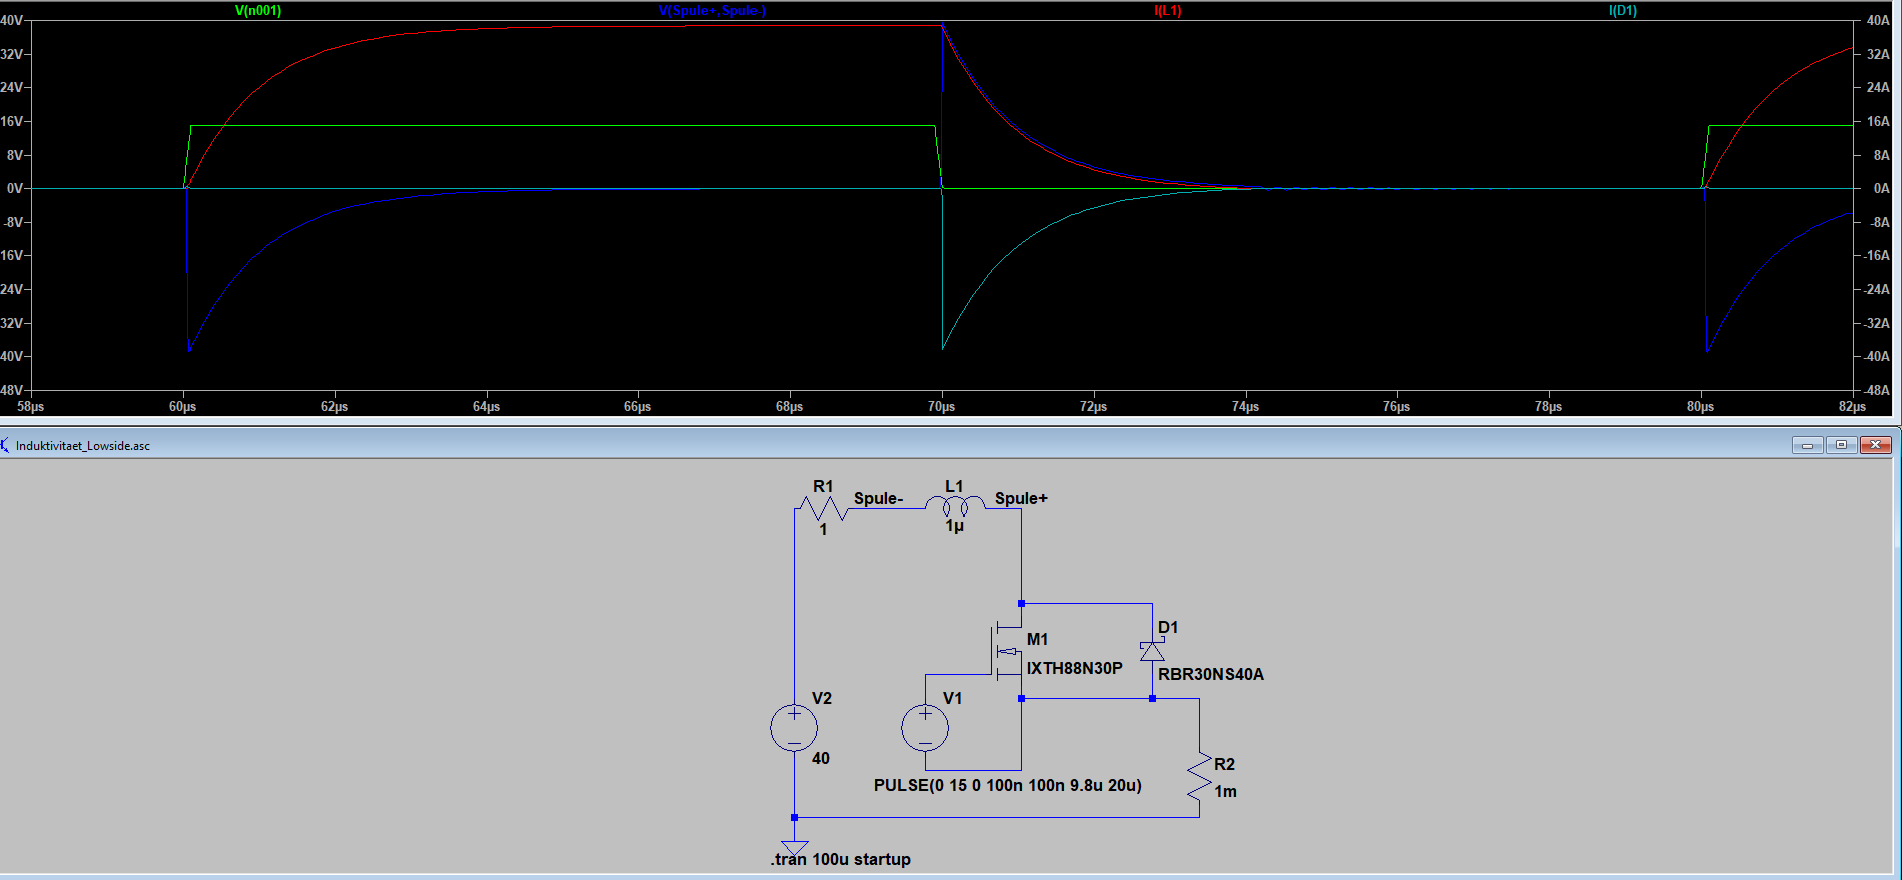Click the 40 value of V2
The width and height of the screenshot is (1902, 880).
point(821,758)
